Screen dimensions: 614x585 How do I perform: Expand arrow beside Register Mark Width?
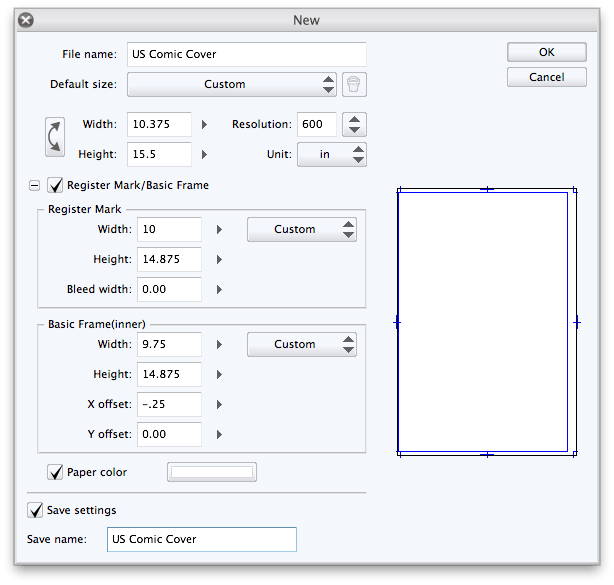tap(219, 229)
